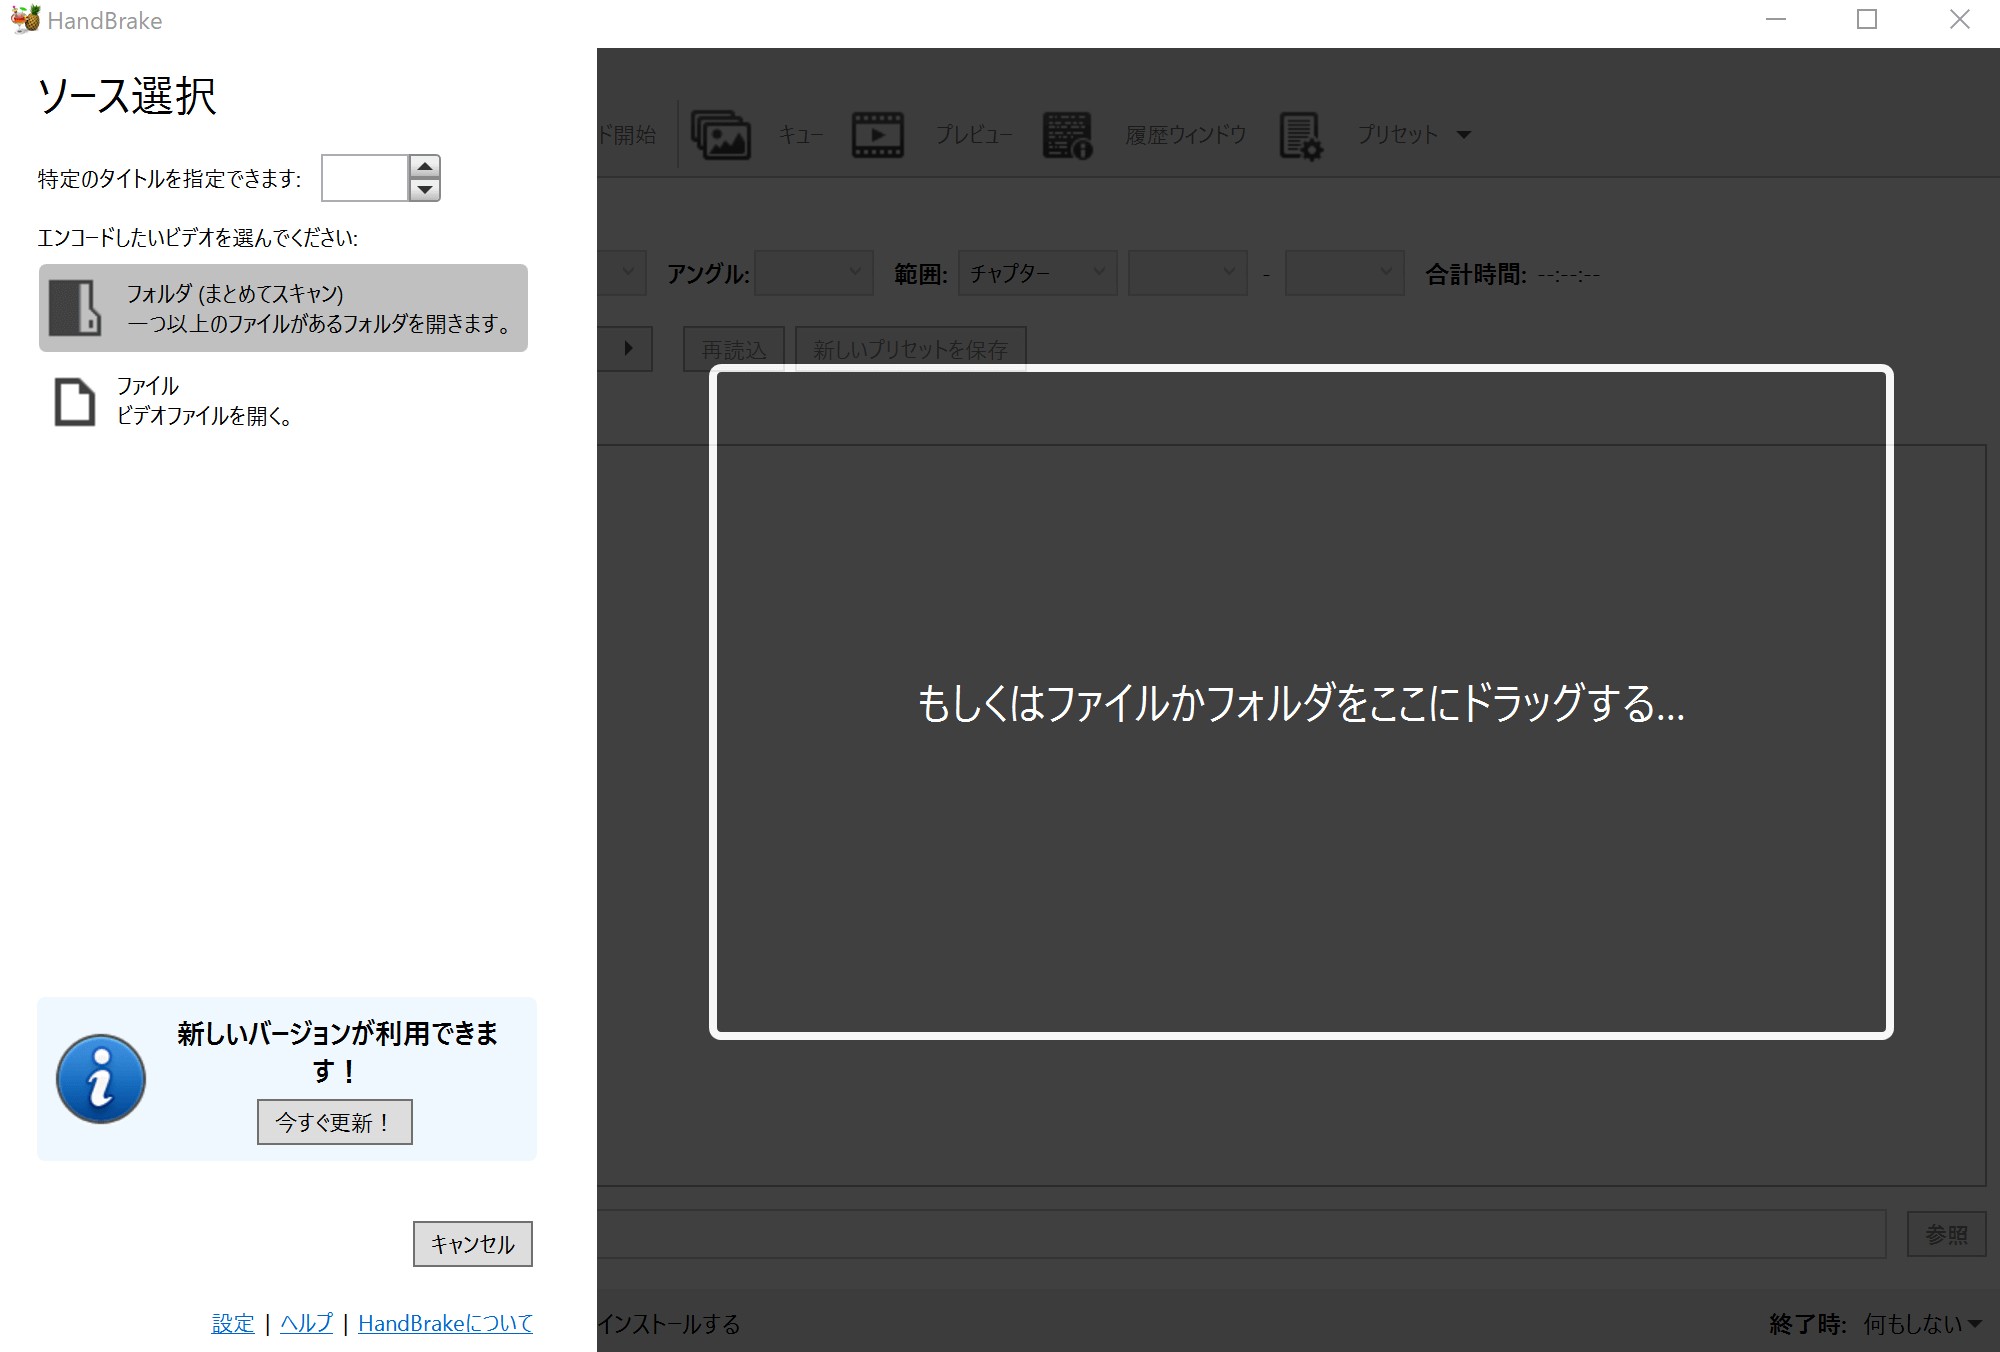The height and width of the screenshot is (1352, 2000).
Task: Expand the プリセット toolbar dropdown arrow
Action: [1464, 135]
